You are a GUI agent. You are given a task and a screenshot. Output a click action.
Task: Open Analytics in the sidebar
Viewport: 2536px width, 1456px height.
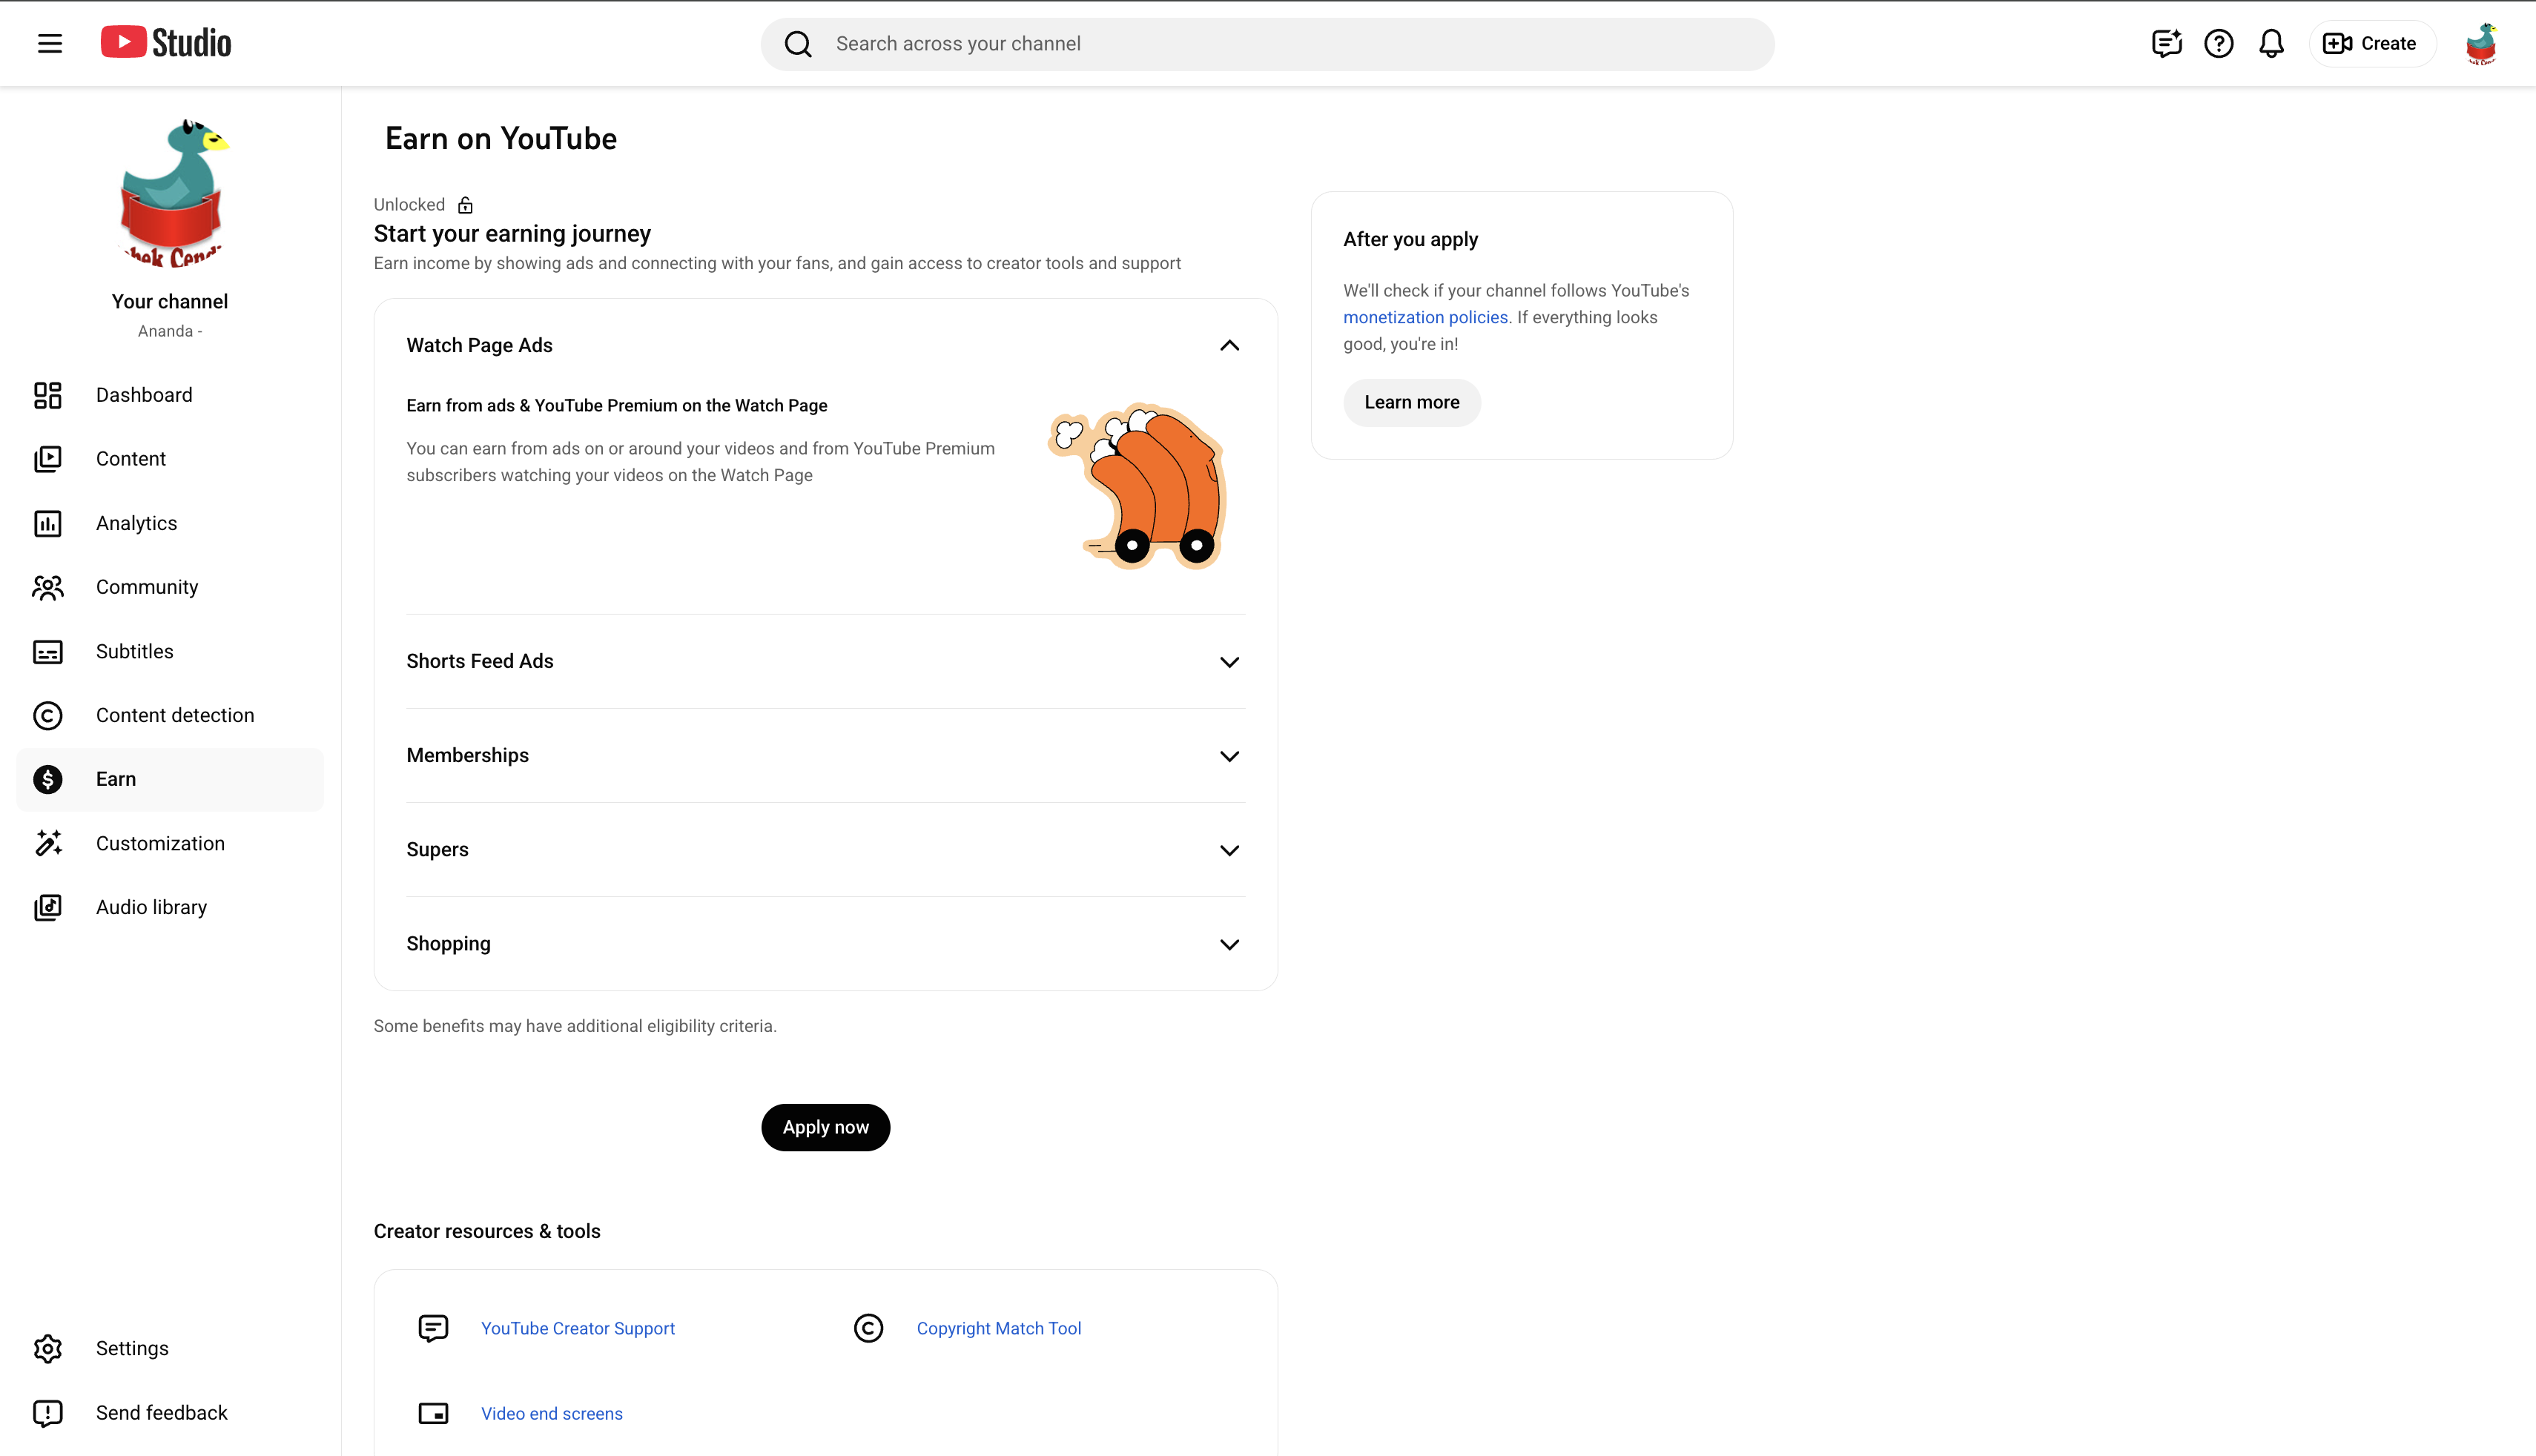[x=170, y=523]
